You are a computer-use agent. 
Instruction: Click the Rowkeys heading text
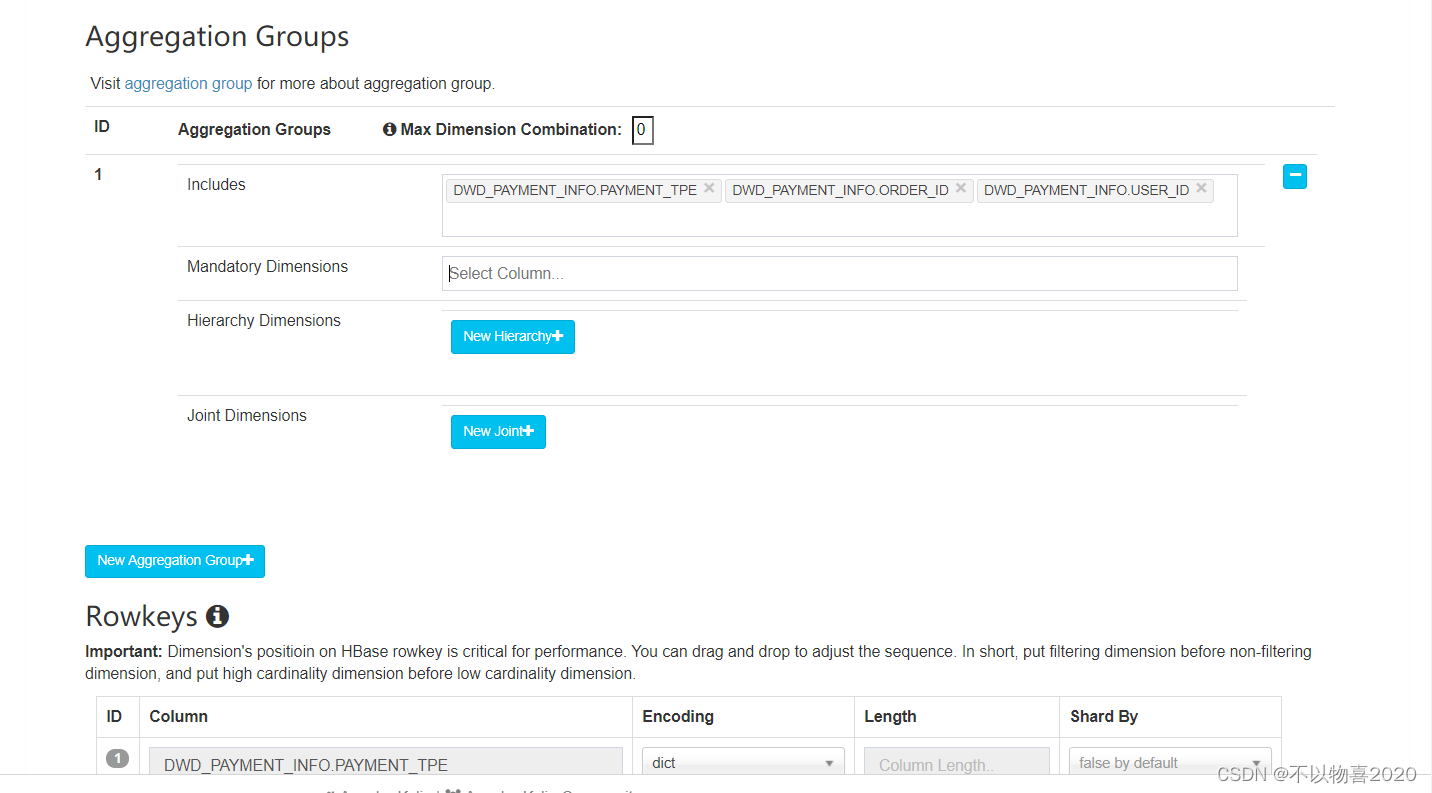point(142,616)
